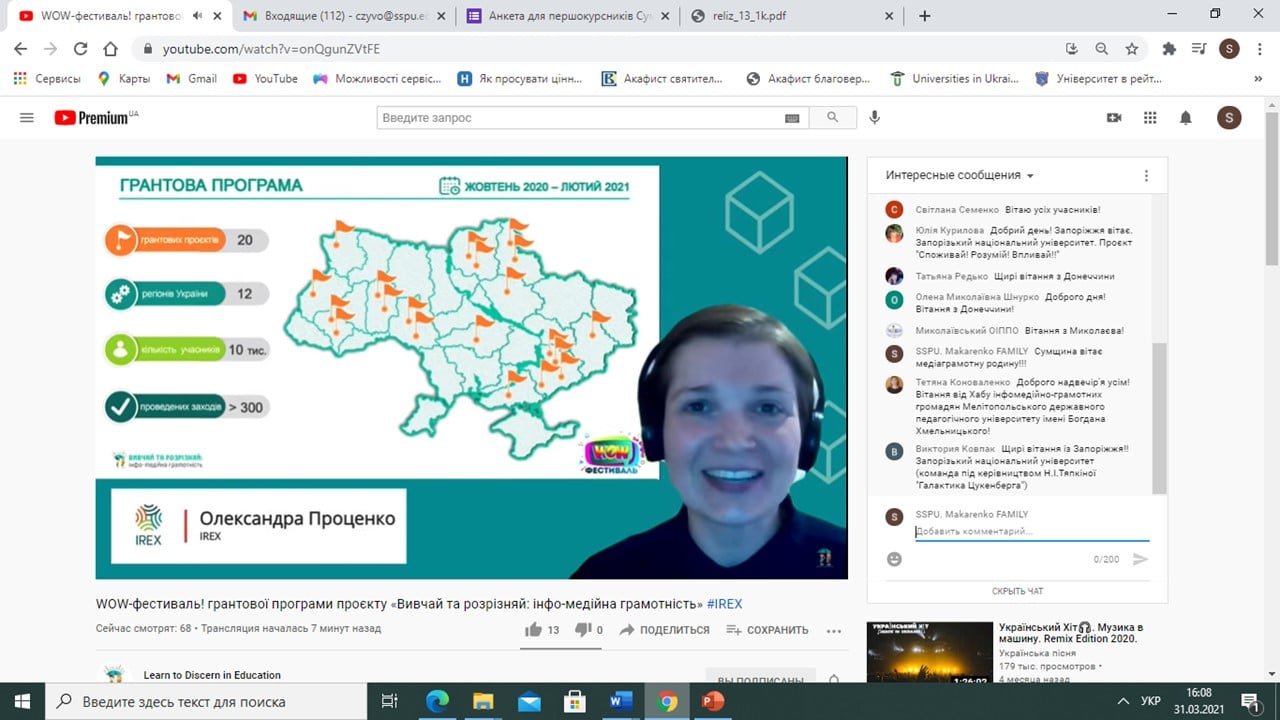
Task: Click the YouTube search magnifier button
Action: [832, 118]
